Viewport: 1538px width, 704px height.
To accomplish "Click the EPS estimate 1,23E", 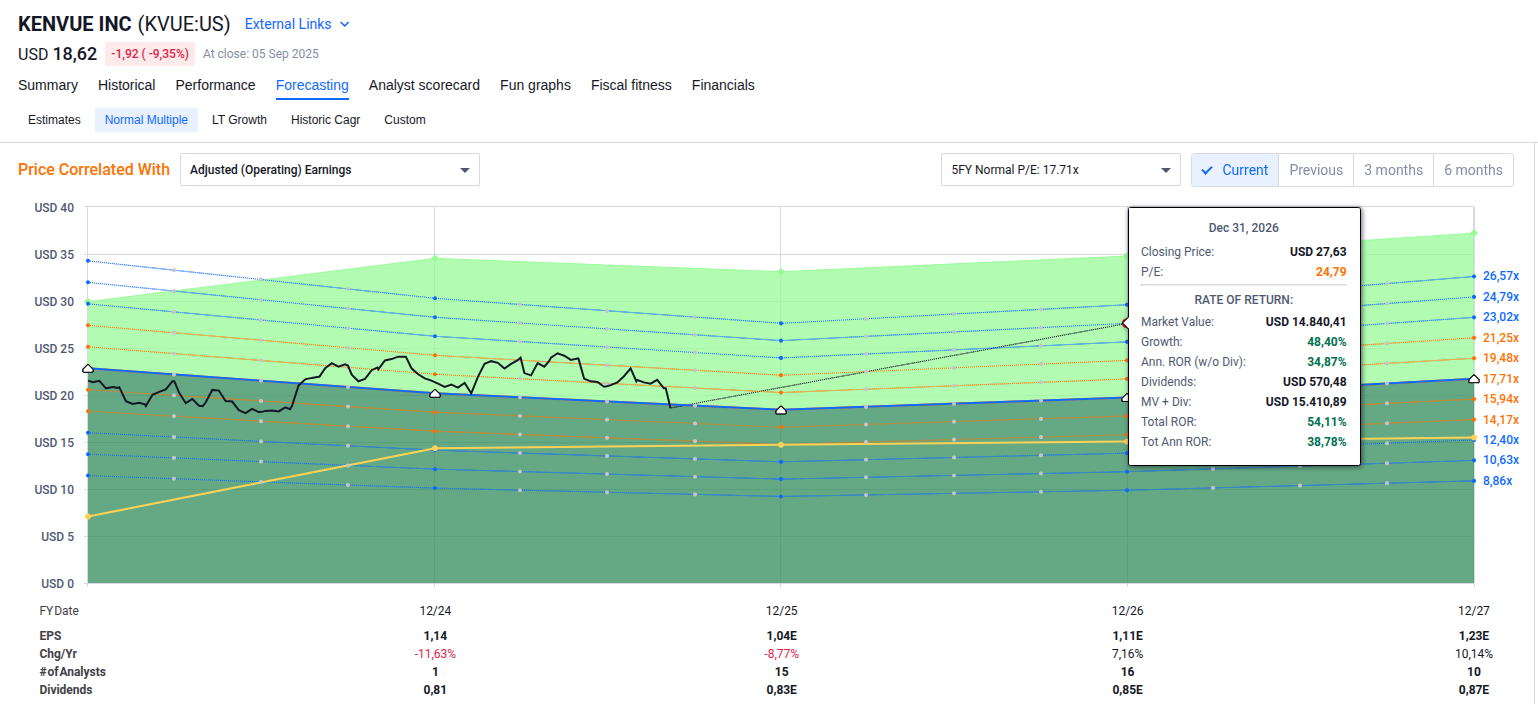I will [x=1474, y=636].
